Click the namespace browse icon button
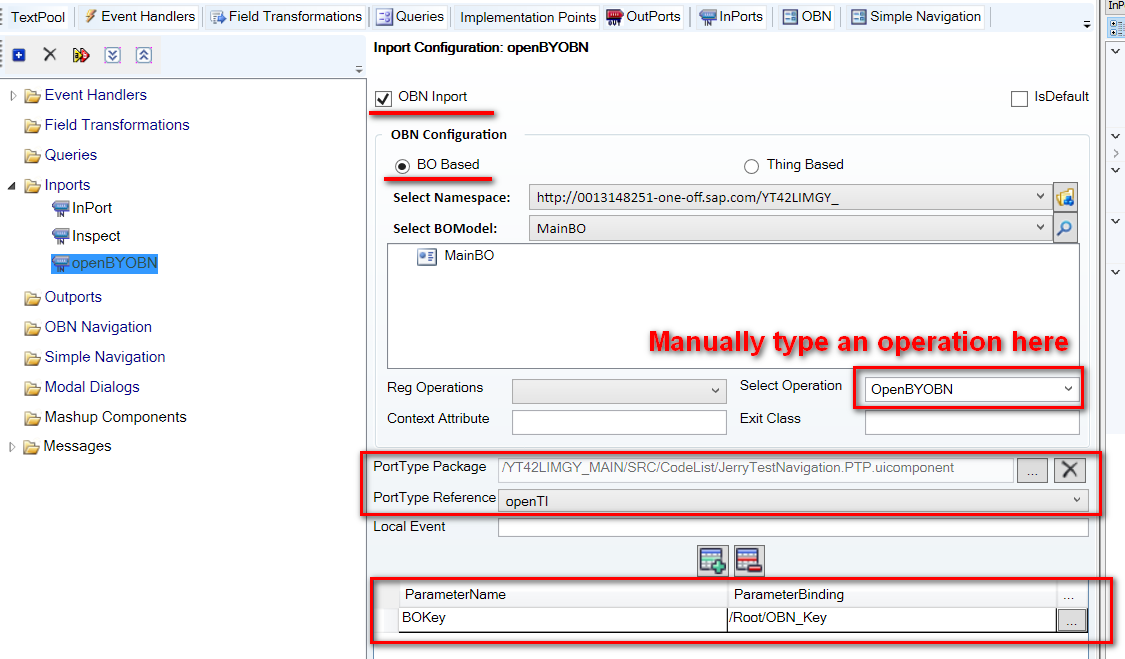Viewport: 1125px width, 659px height. point(1065,197)
